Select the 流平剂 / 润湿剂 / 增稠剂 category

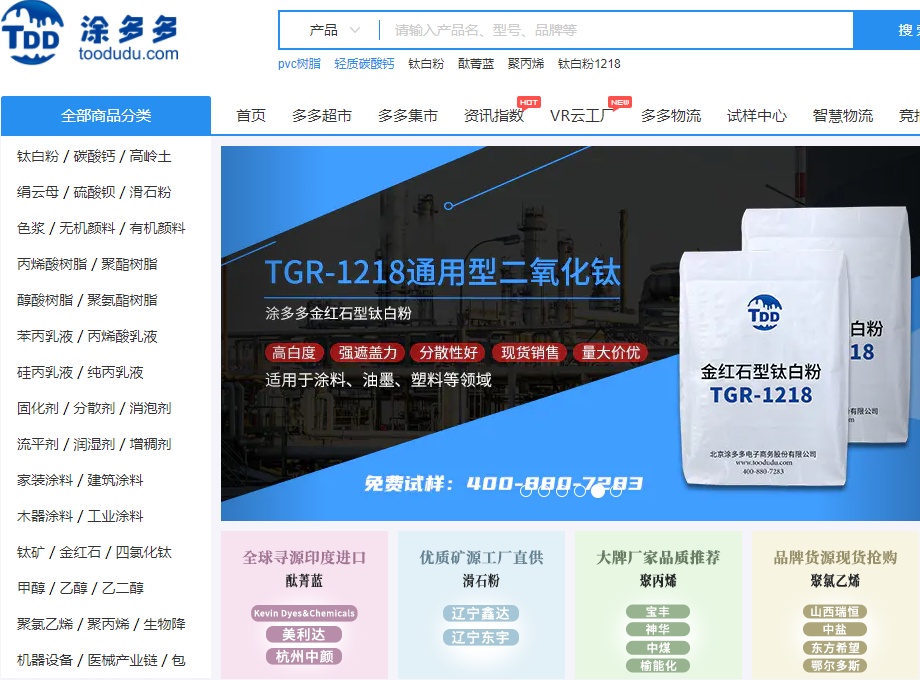coord(94,444)
